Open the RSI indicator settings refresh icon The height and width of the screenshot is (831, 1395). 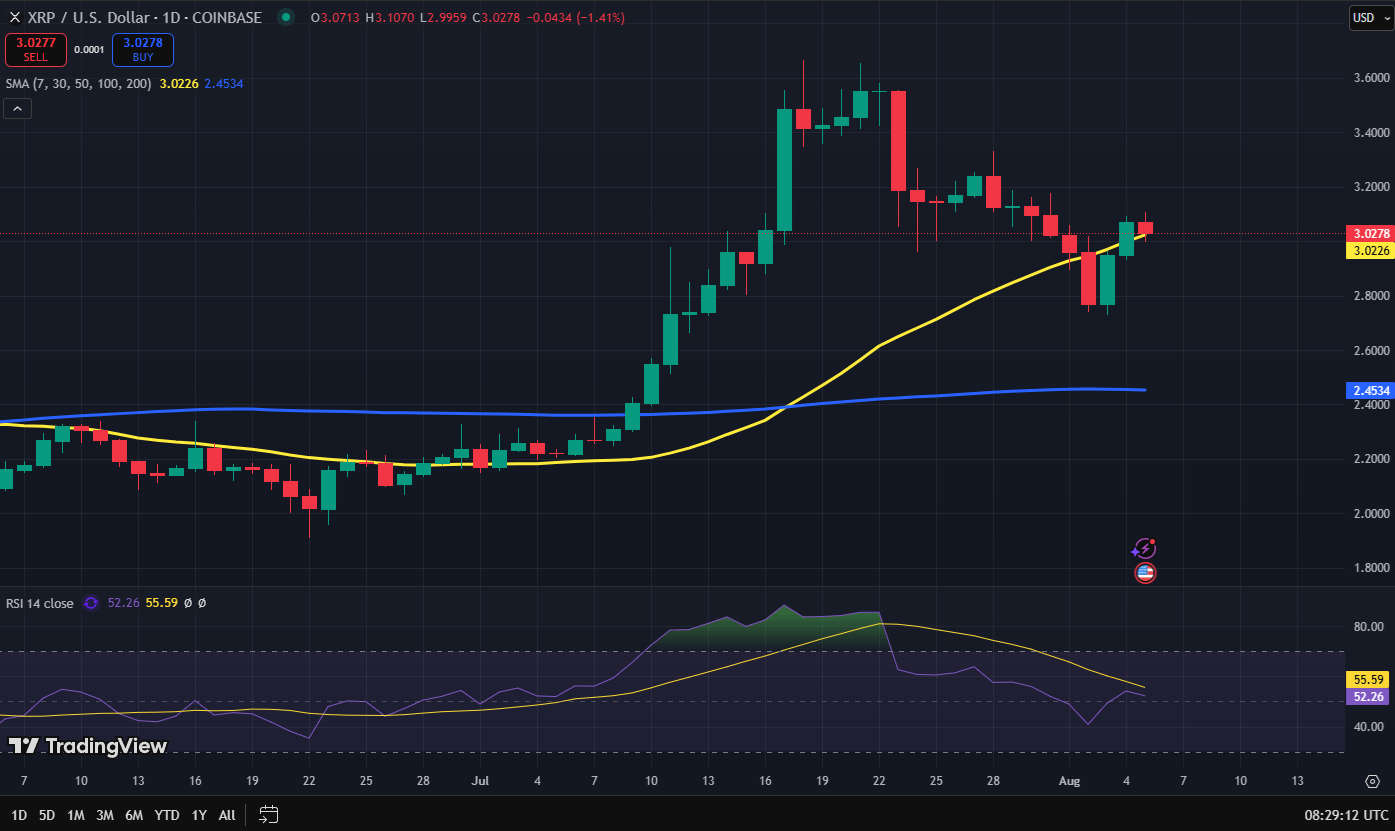tap(91, 603)
